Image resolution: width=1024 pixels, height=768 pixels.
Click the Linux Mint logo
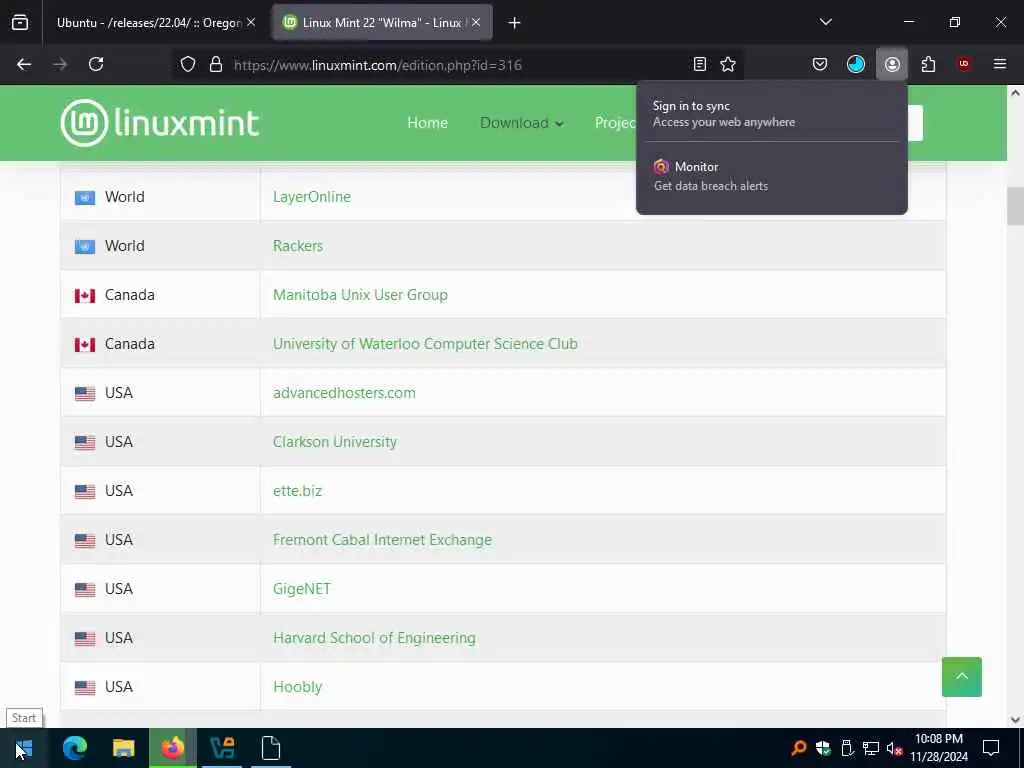point(160,123)
